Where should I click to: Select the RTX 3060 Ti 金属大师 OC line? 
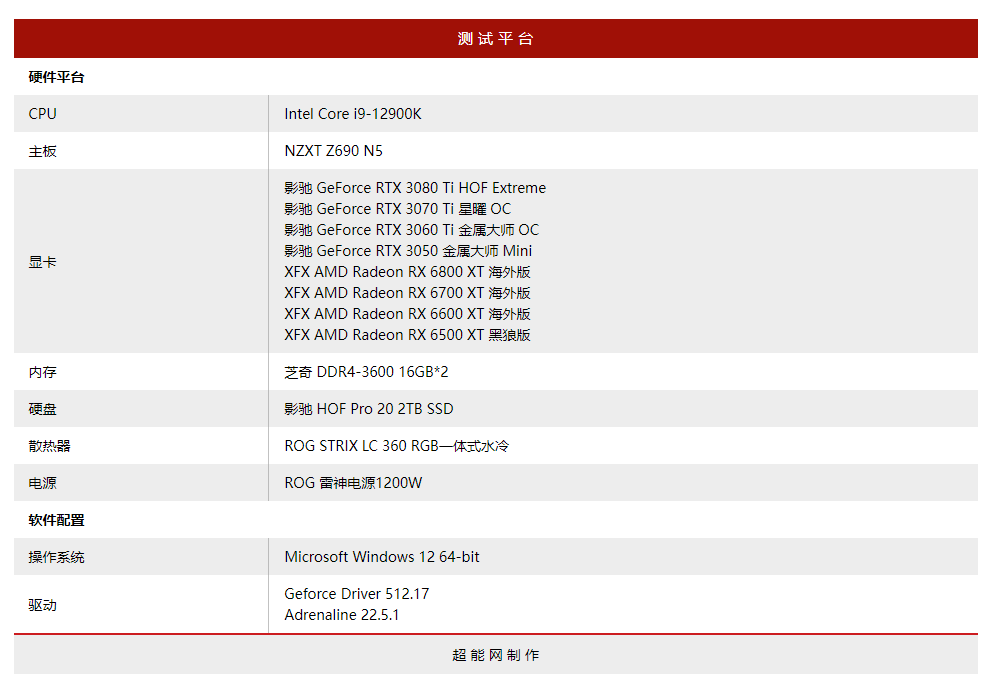[411, 230]
